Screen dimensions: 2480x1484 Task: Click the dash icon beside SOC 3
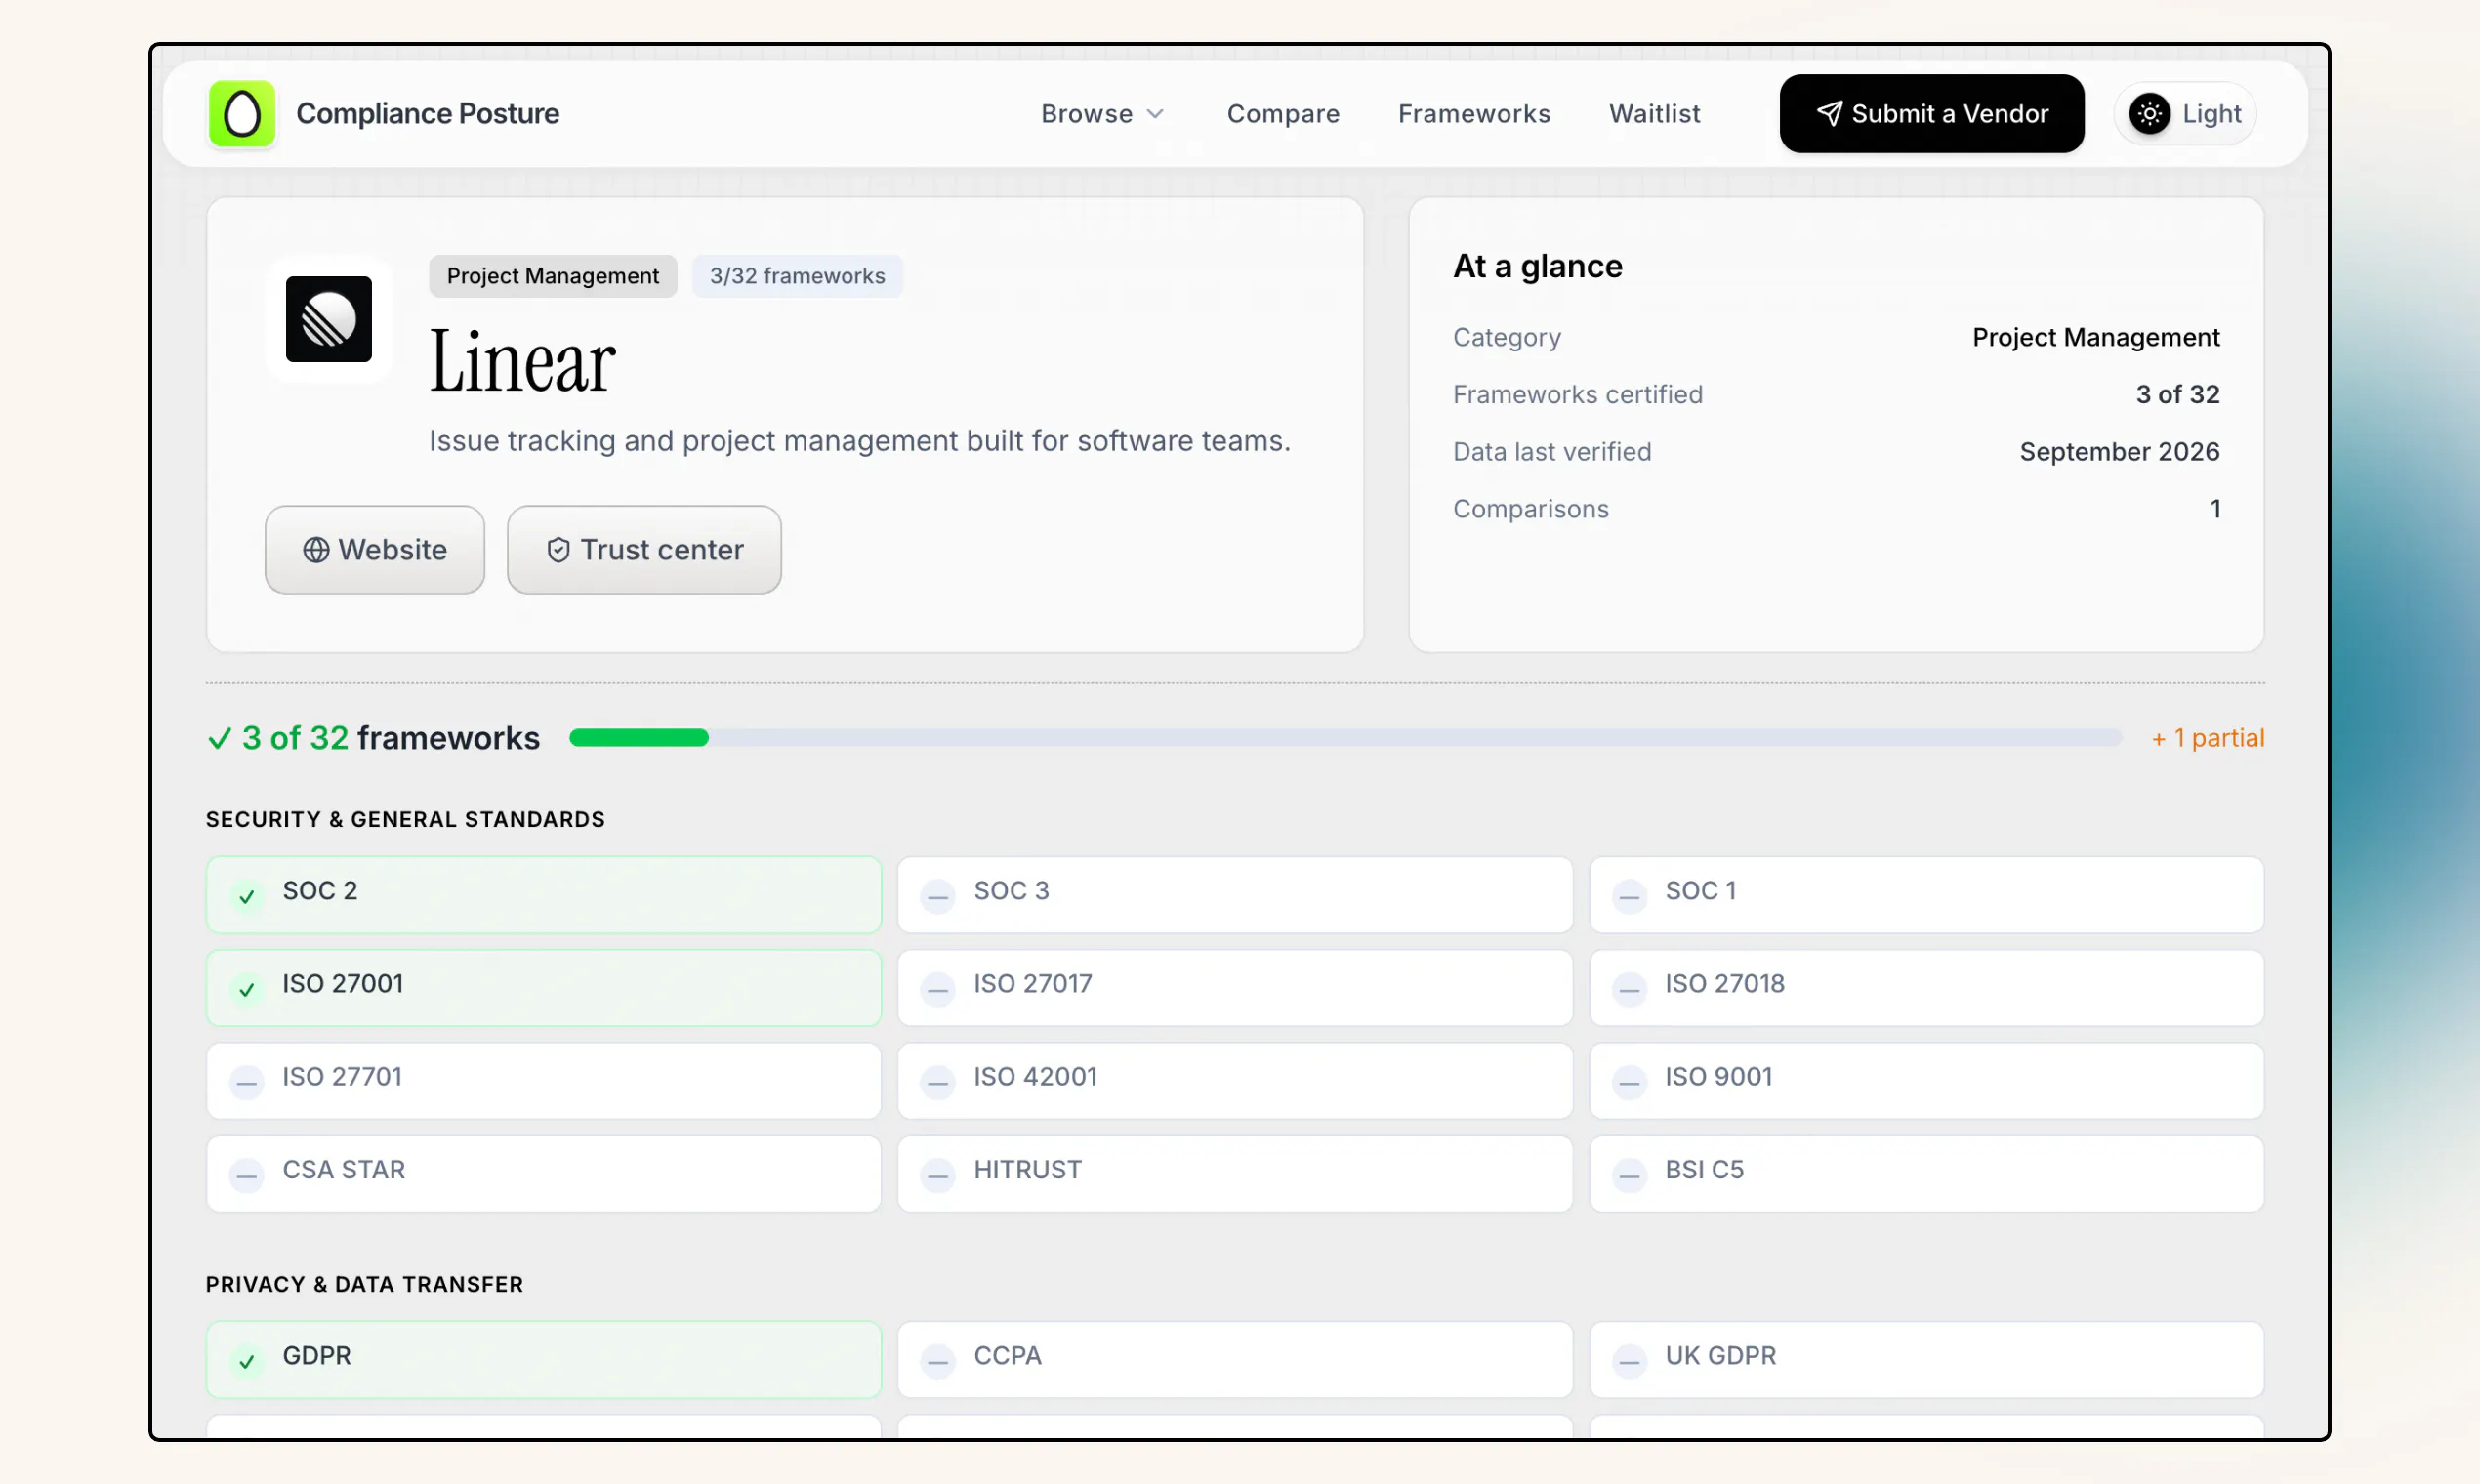coord(938,896)
